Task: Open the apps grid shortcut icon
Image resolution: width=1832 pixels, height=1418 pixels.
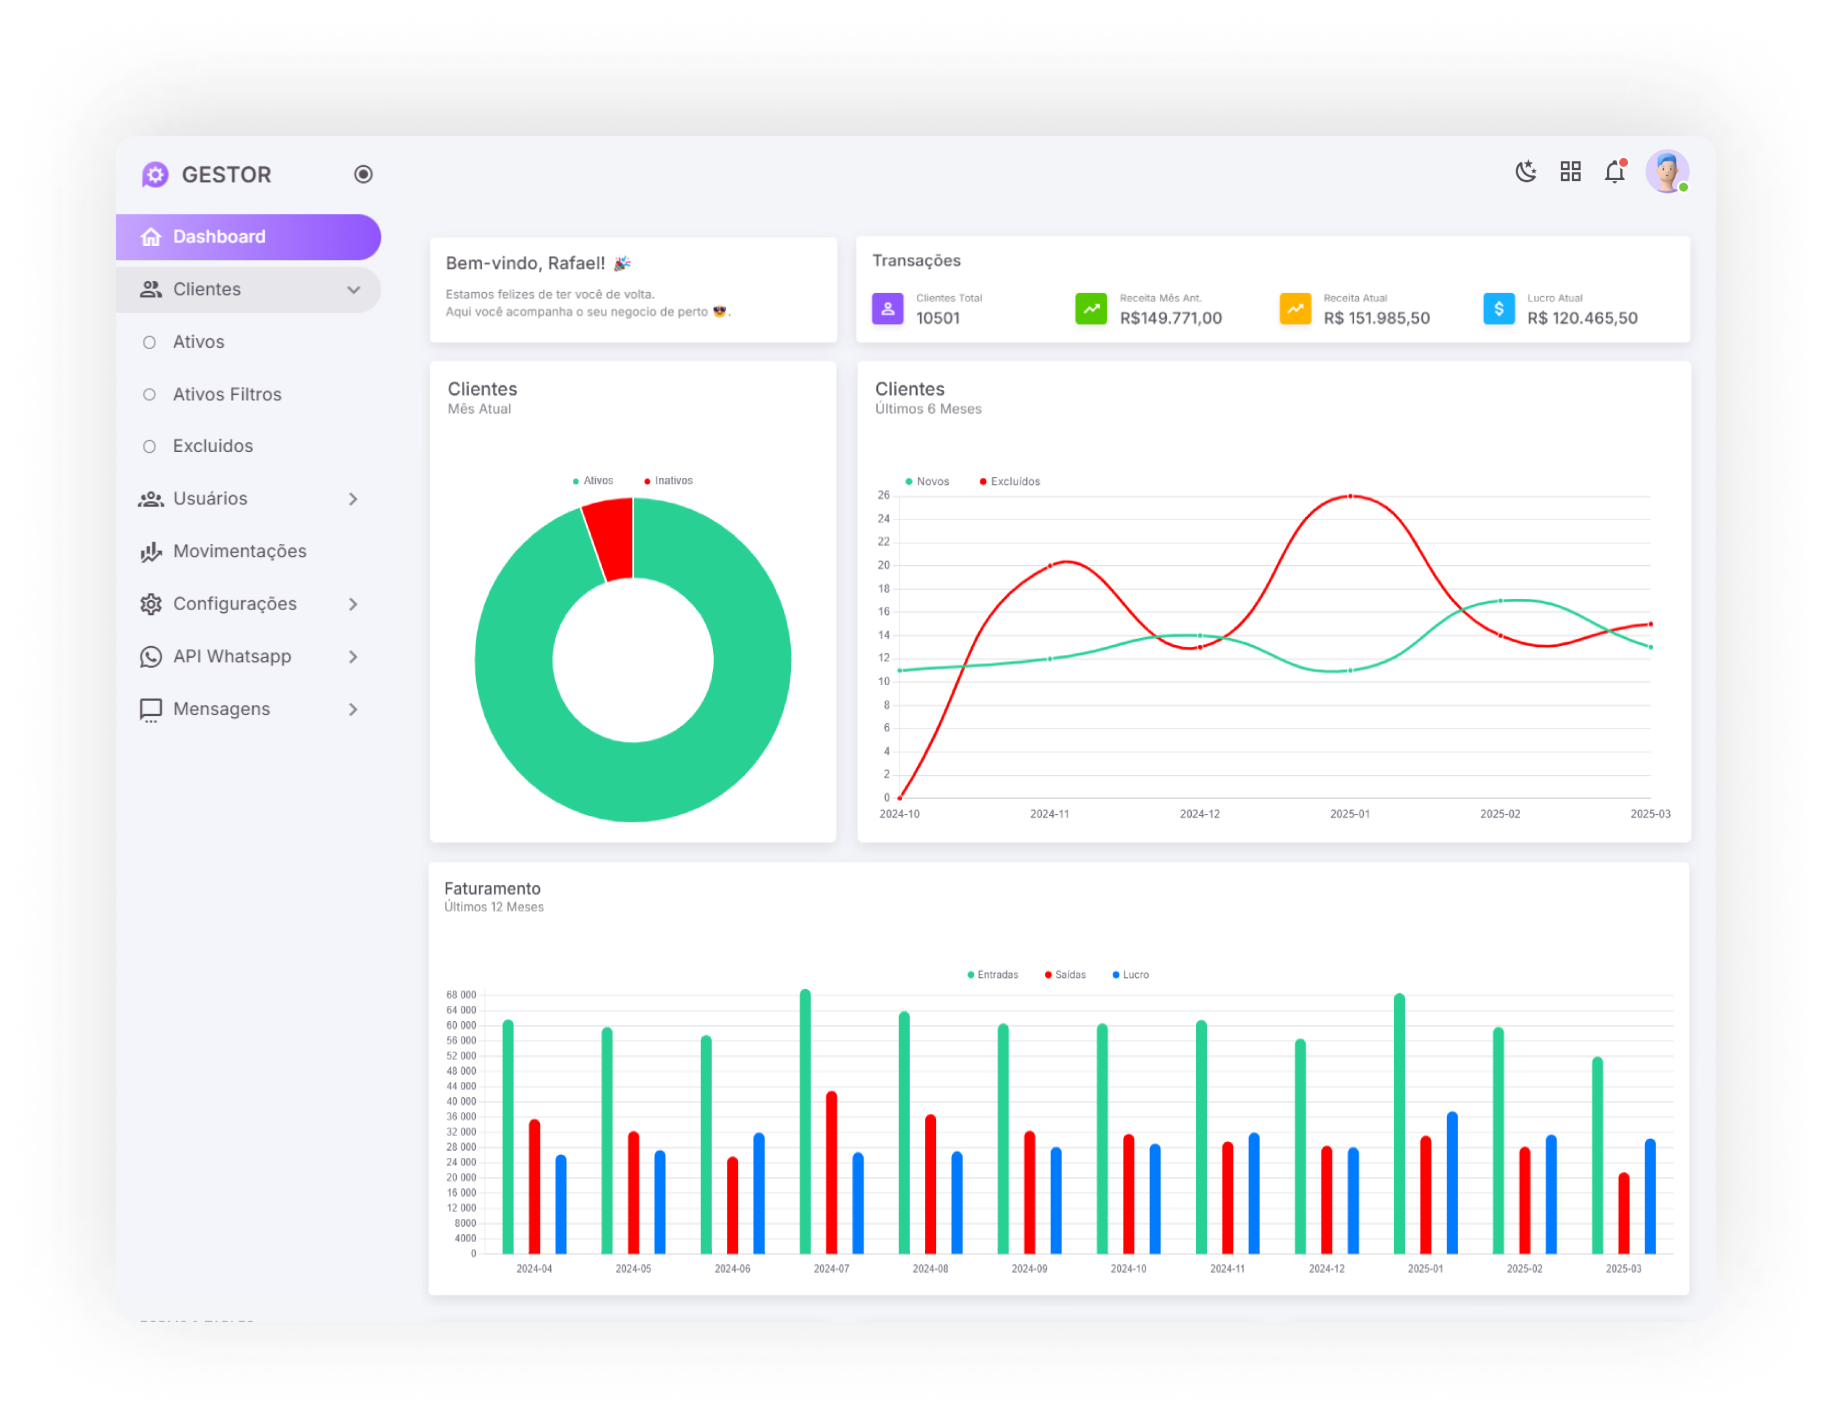Action: 1570,172
